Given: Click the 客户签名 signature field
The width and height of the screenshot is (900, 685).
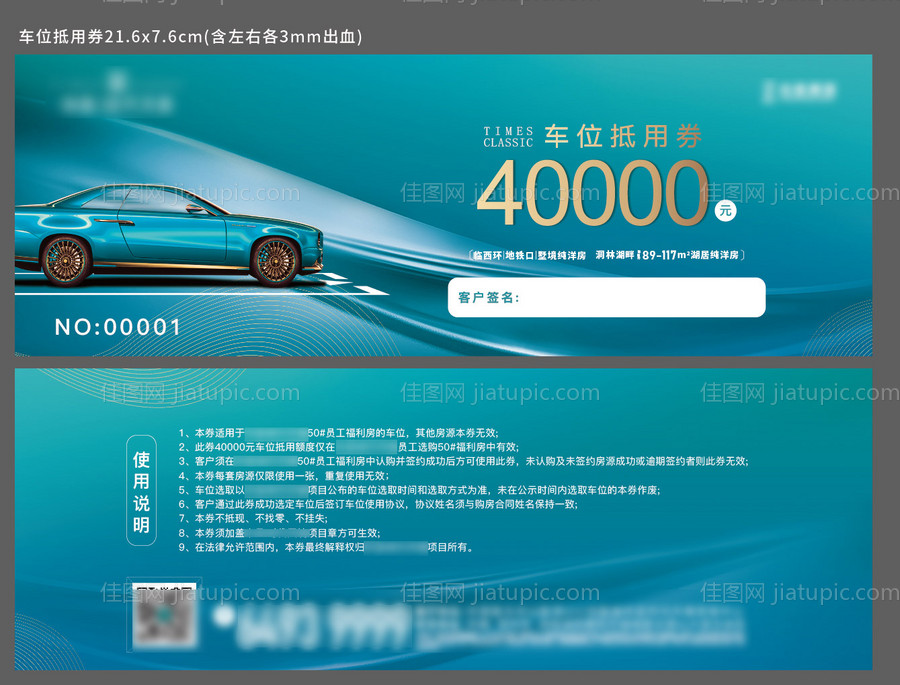Looking at the screenshot, I should [606, 298].
